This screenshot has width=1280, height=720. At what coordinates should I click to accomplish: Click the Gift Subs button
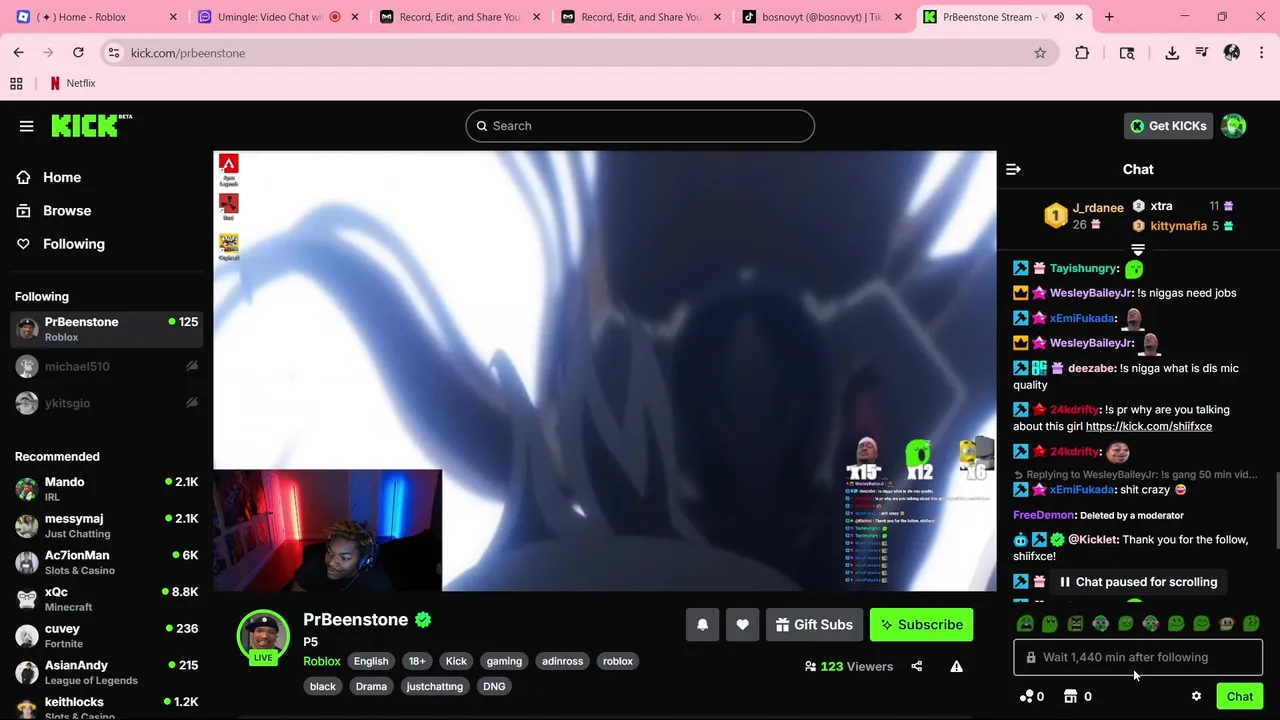(x=814, y=625)
